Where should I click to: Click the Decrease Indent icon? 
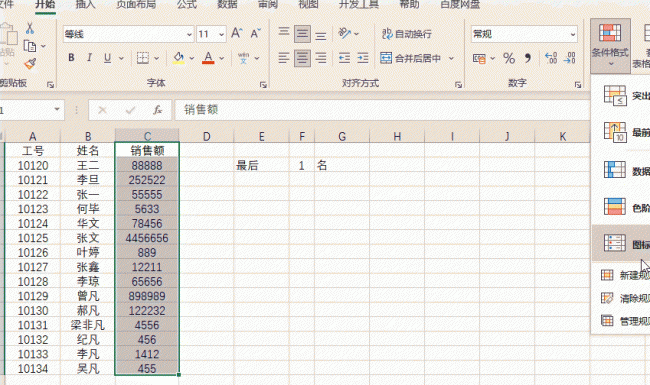tap(344, 58)
